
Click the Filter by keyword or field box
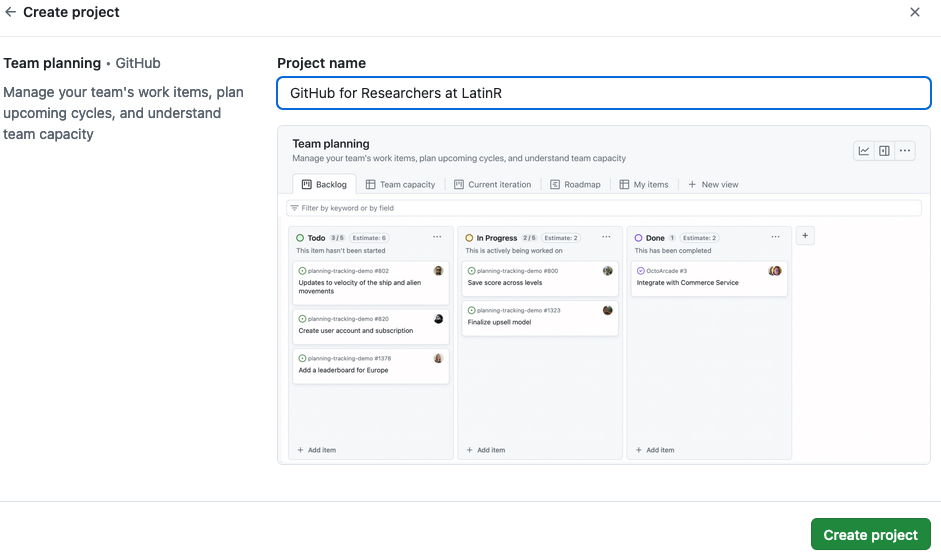604,208
